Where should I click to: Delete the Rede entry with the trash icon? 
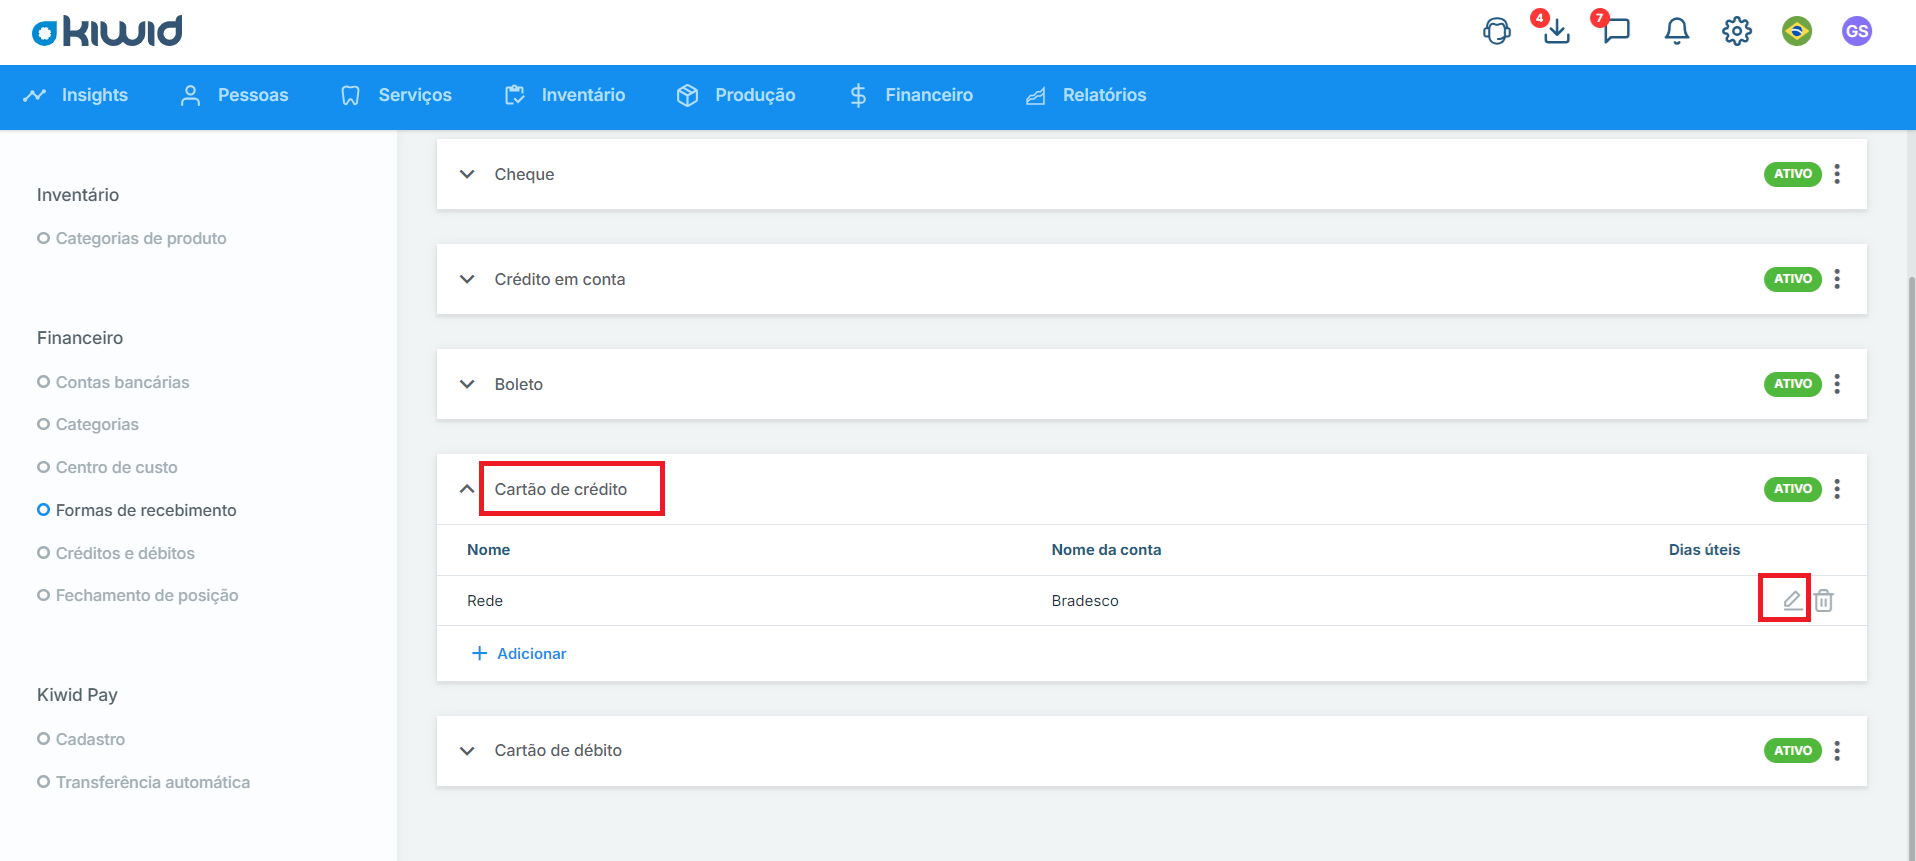(1824, 600)
